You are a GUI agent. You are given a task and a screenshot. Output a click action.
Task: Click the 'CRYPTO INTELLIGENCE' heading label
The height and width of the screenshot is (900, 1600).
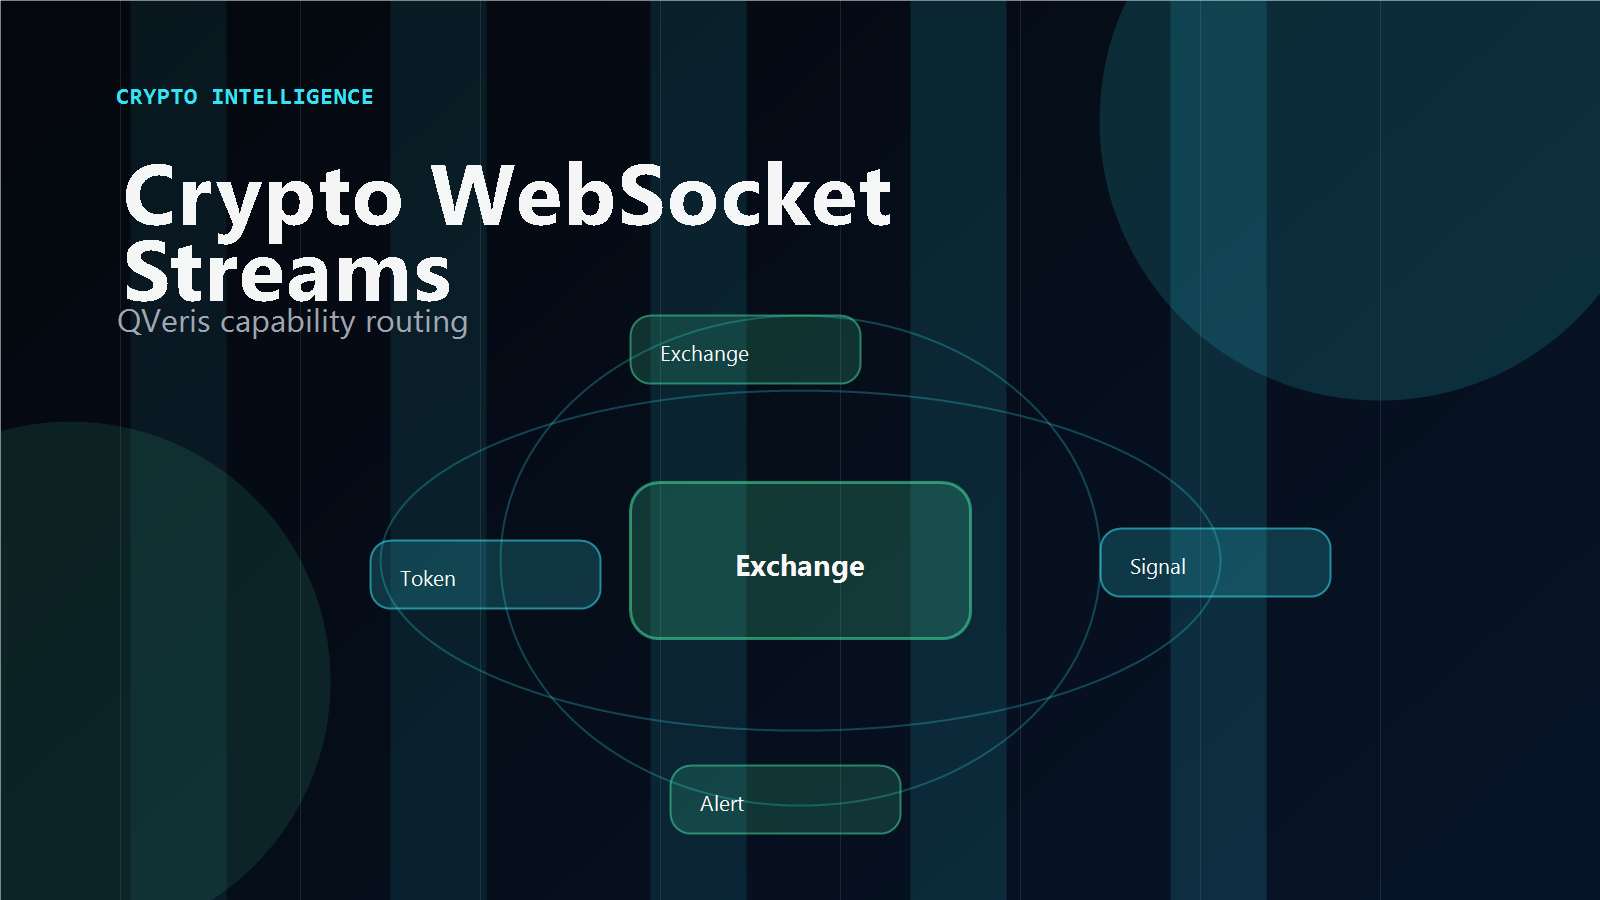tap(245, 97)
